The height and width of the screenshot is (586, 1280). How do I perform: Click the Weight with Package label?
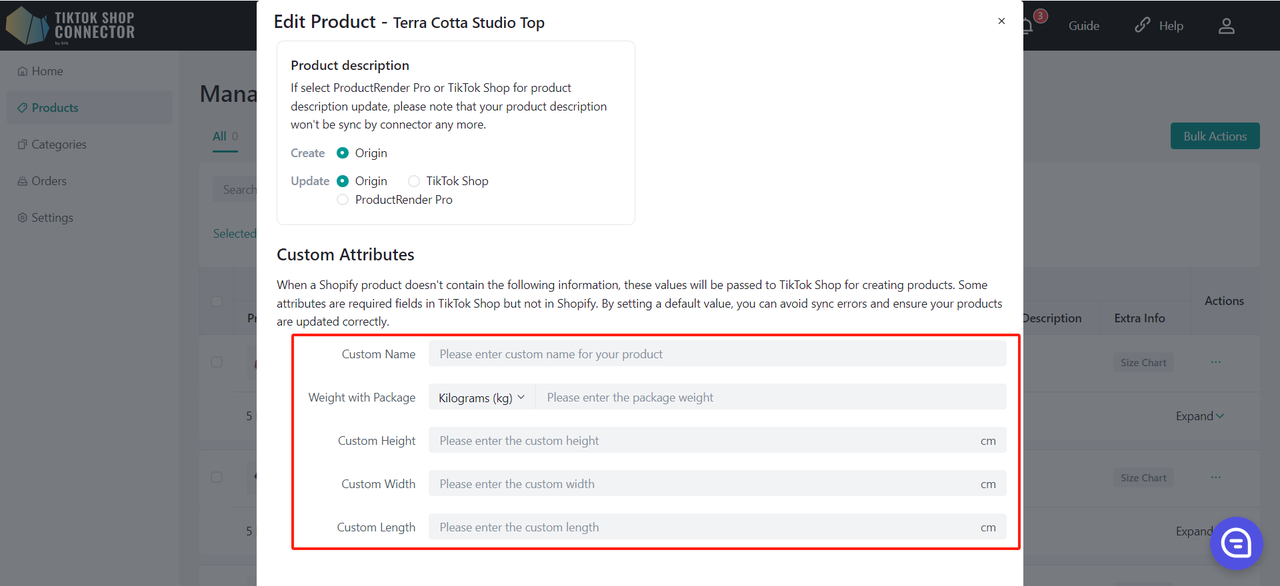(x=362, y=397)
